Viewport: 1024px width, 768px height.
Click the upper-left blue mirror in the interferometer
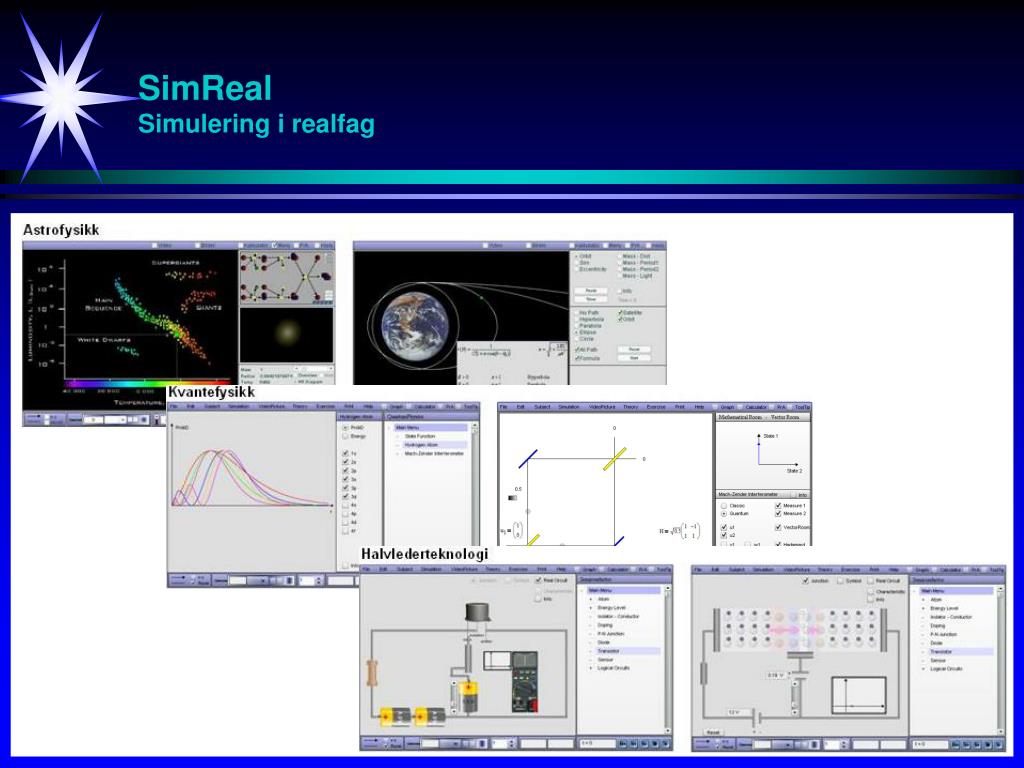coord(528,458)
